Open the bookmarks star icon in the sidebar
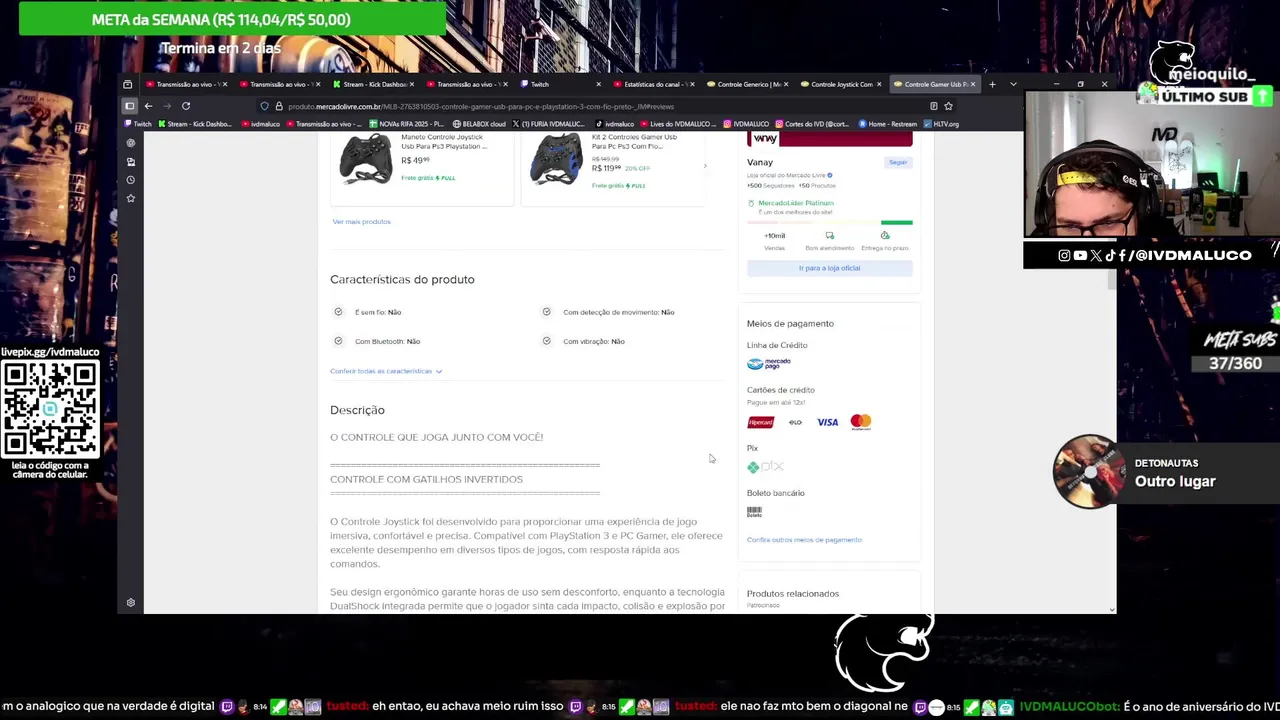Viewport: 1280px width, 720px height. [131, 198]
